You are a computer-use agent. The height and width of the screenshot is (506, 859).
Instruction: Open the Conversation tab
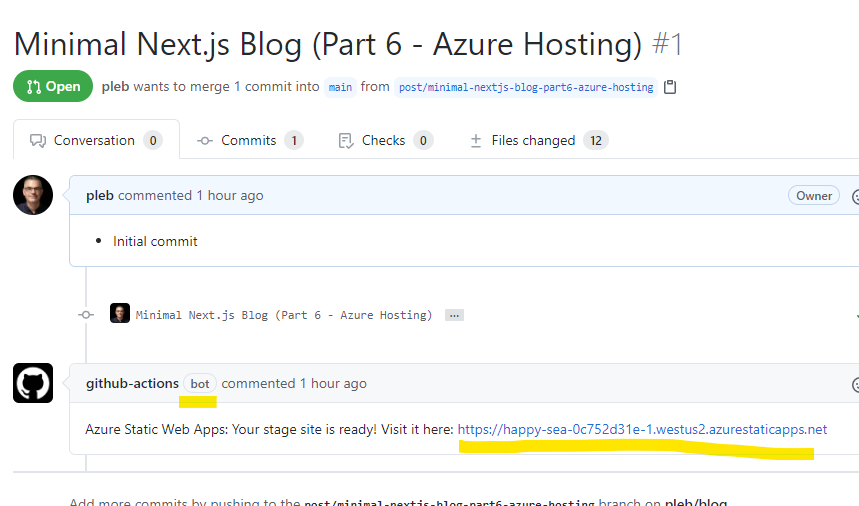click(x=96, y=140)
